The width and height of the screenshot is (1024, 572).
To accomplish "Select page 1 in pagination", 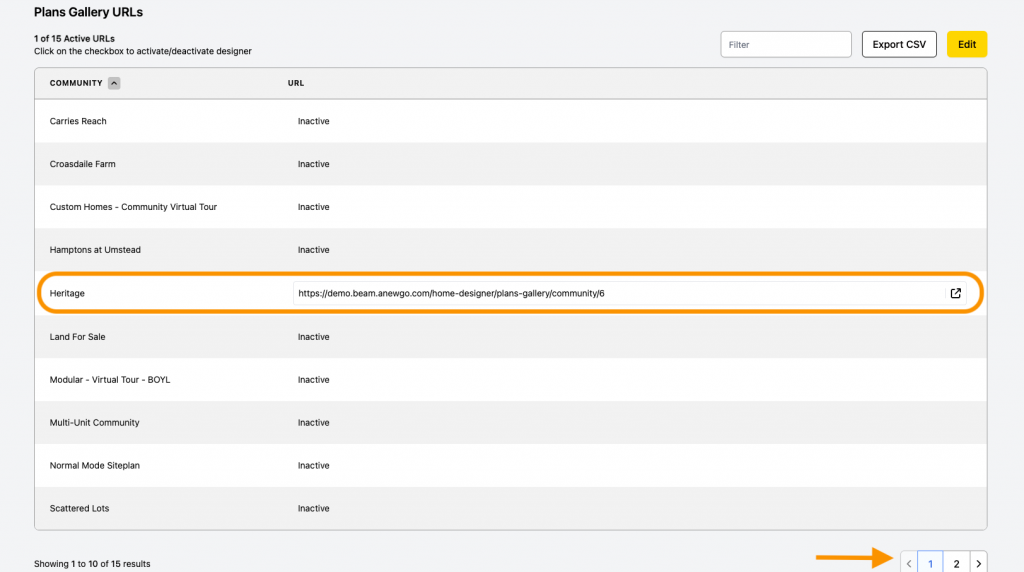I will [x=930, y=564].
